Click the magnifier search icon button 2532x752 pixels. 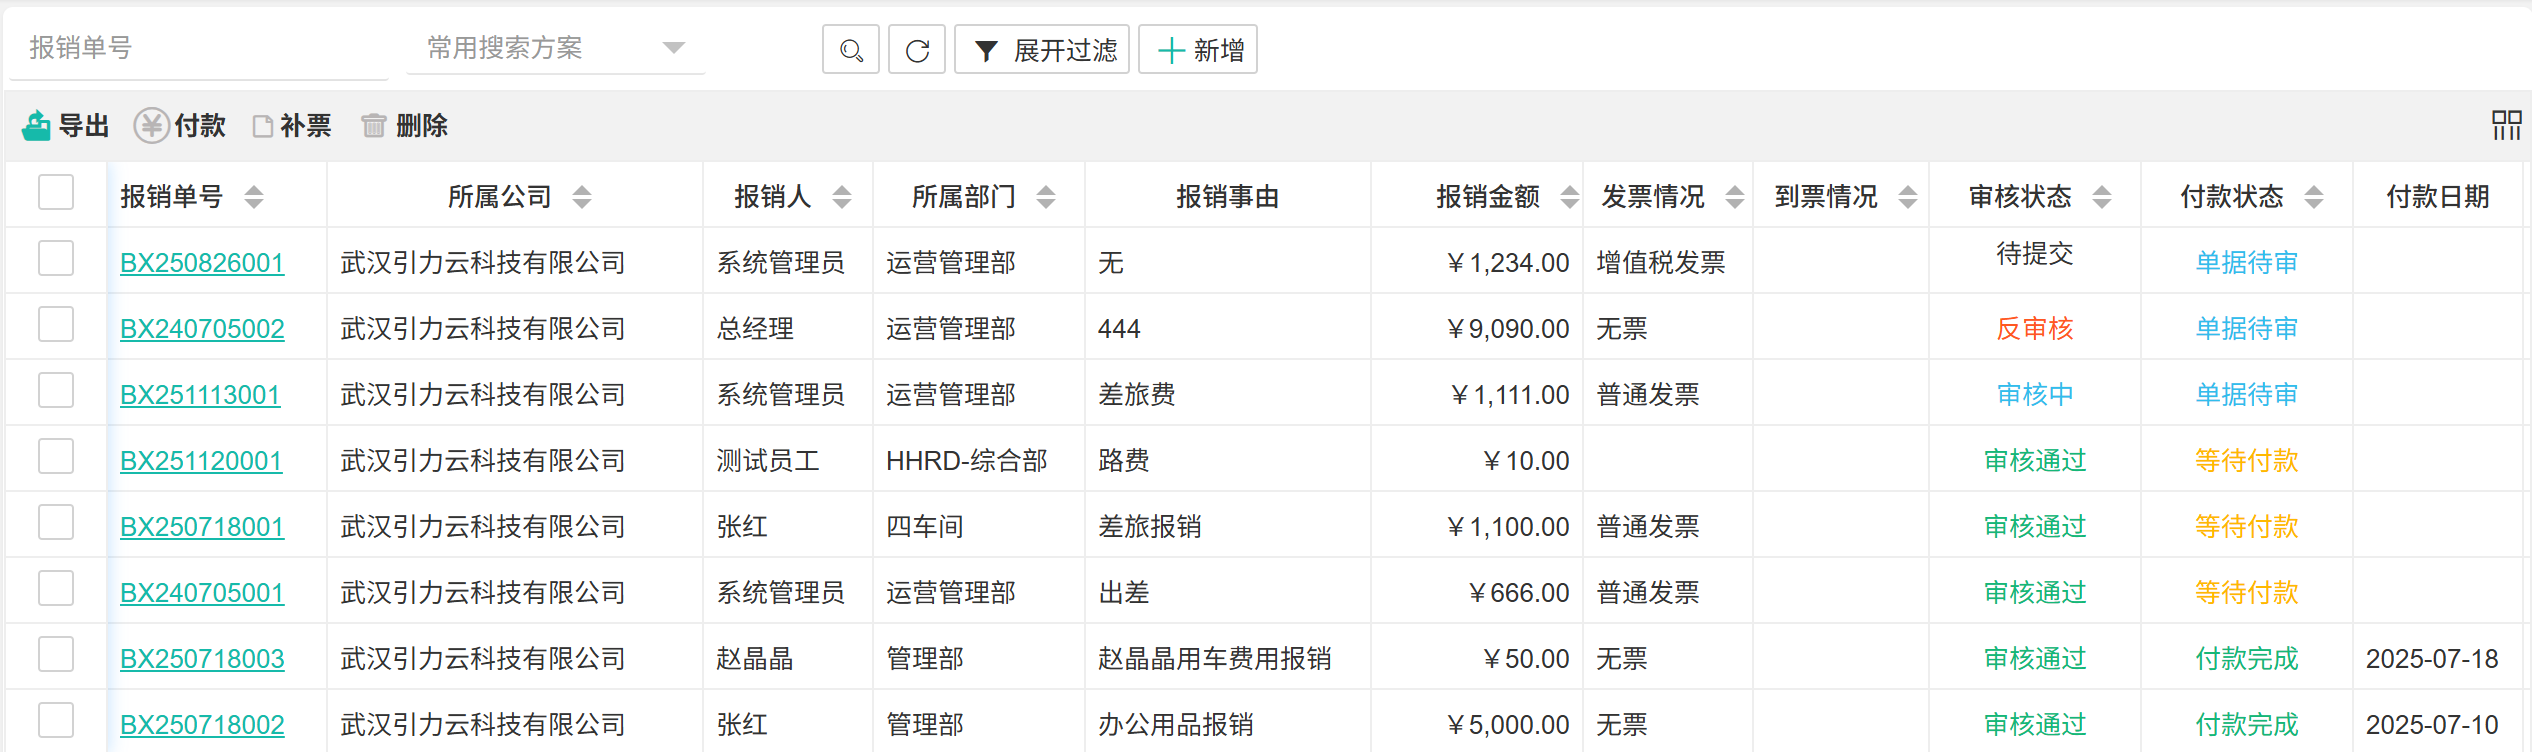pyautogui.click(x=850, y=50)
